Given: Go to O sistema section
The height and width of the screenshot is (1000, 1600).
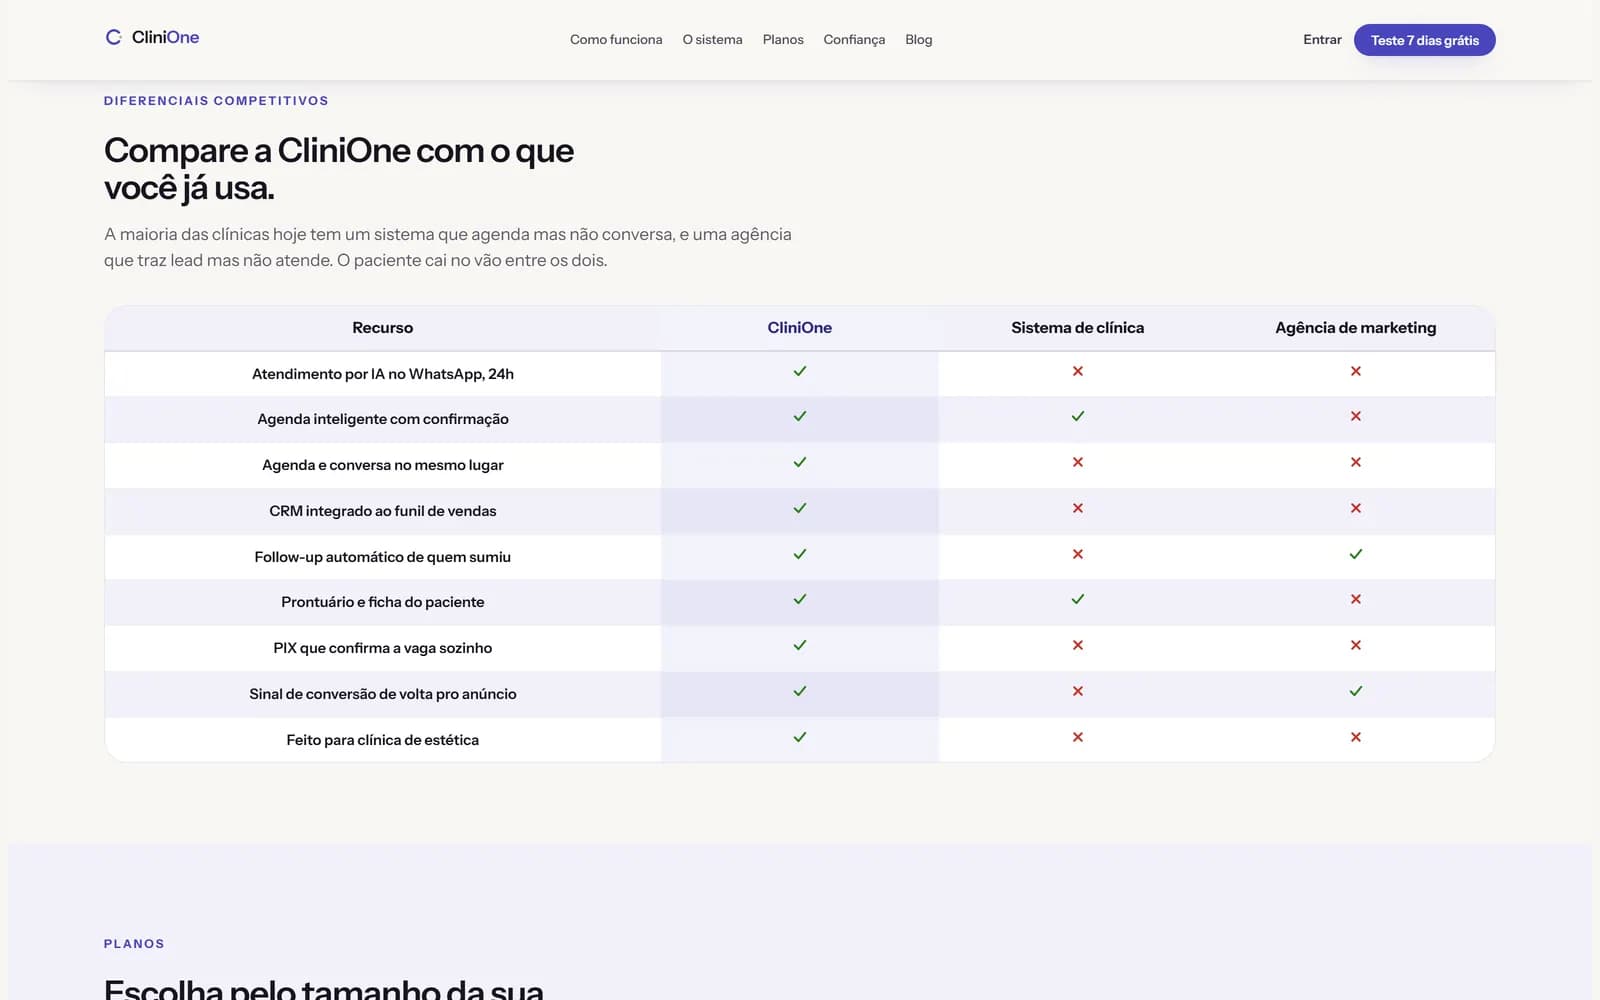Looking at the screenshot, I should [x=712, y=40].
